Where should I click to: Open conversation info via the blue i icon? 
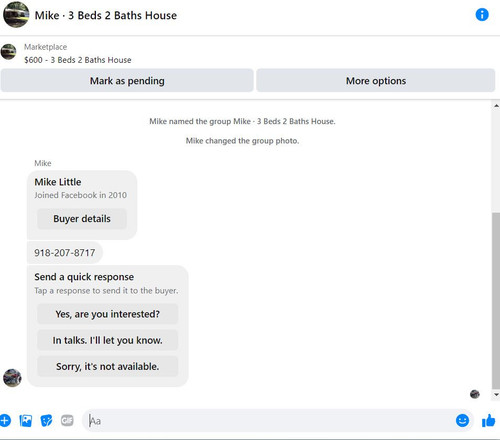coord(482,15)
